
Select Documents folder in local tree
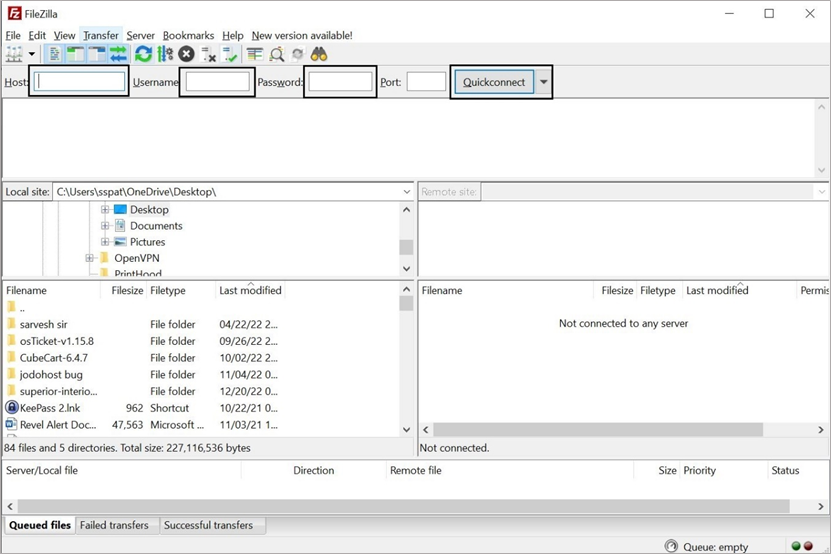click(x=156, y=226)
